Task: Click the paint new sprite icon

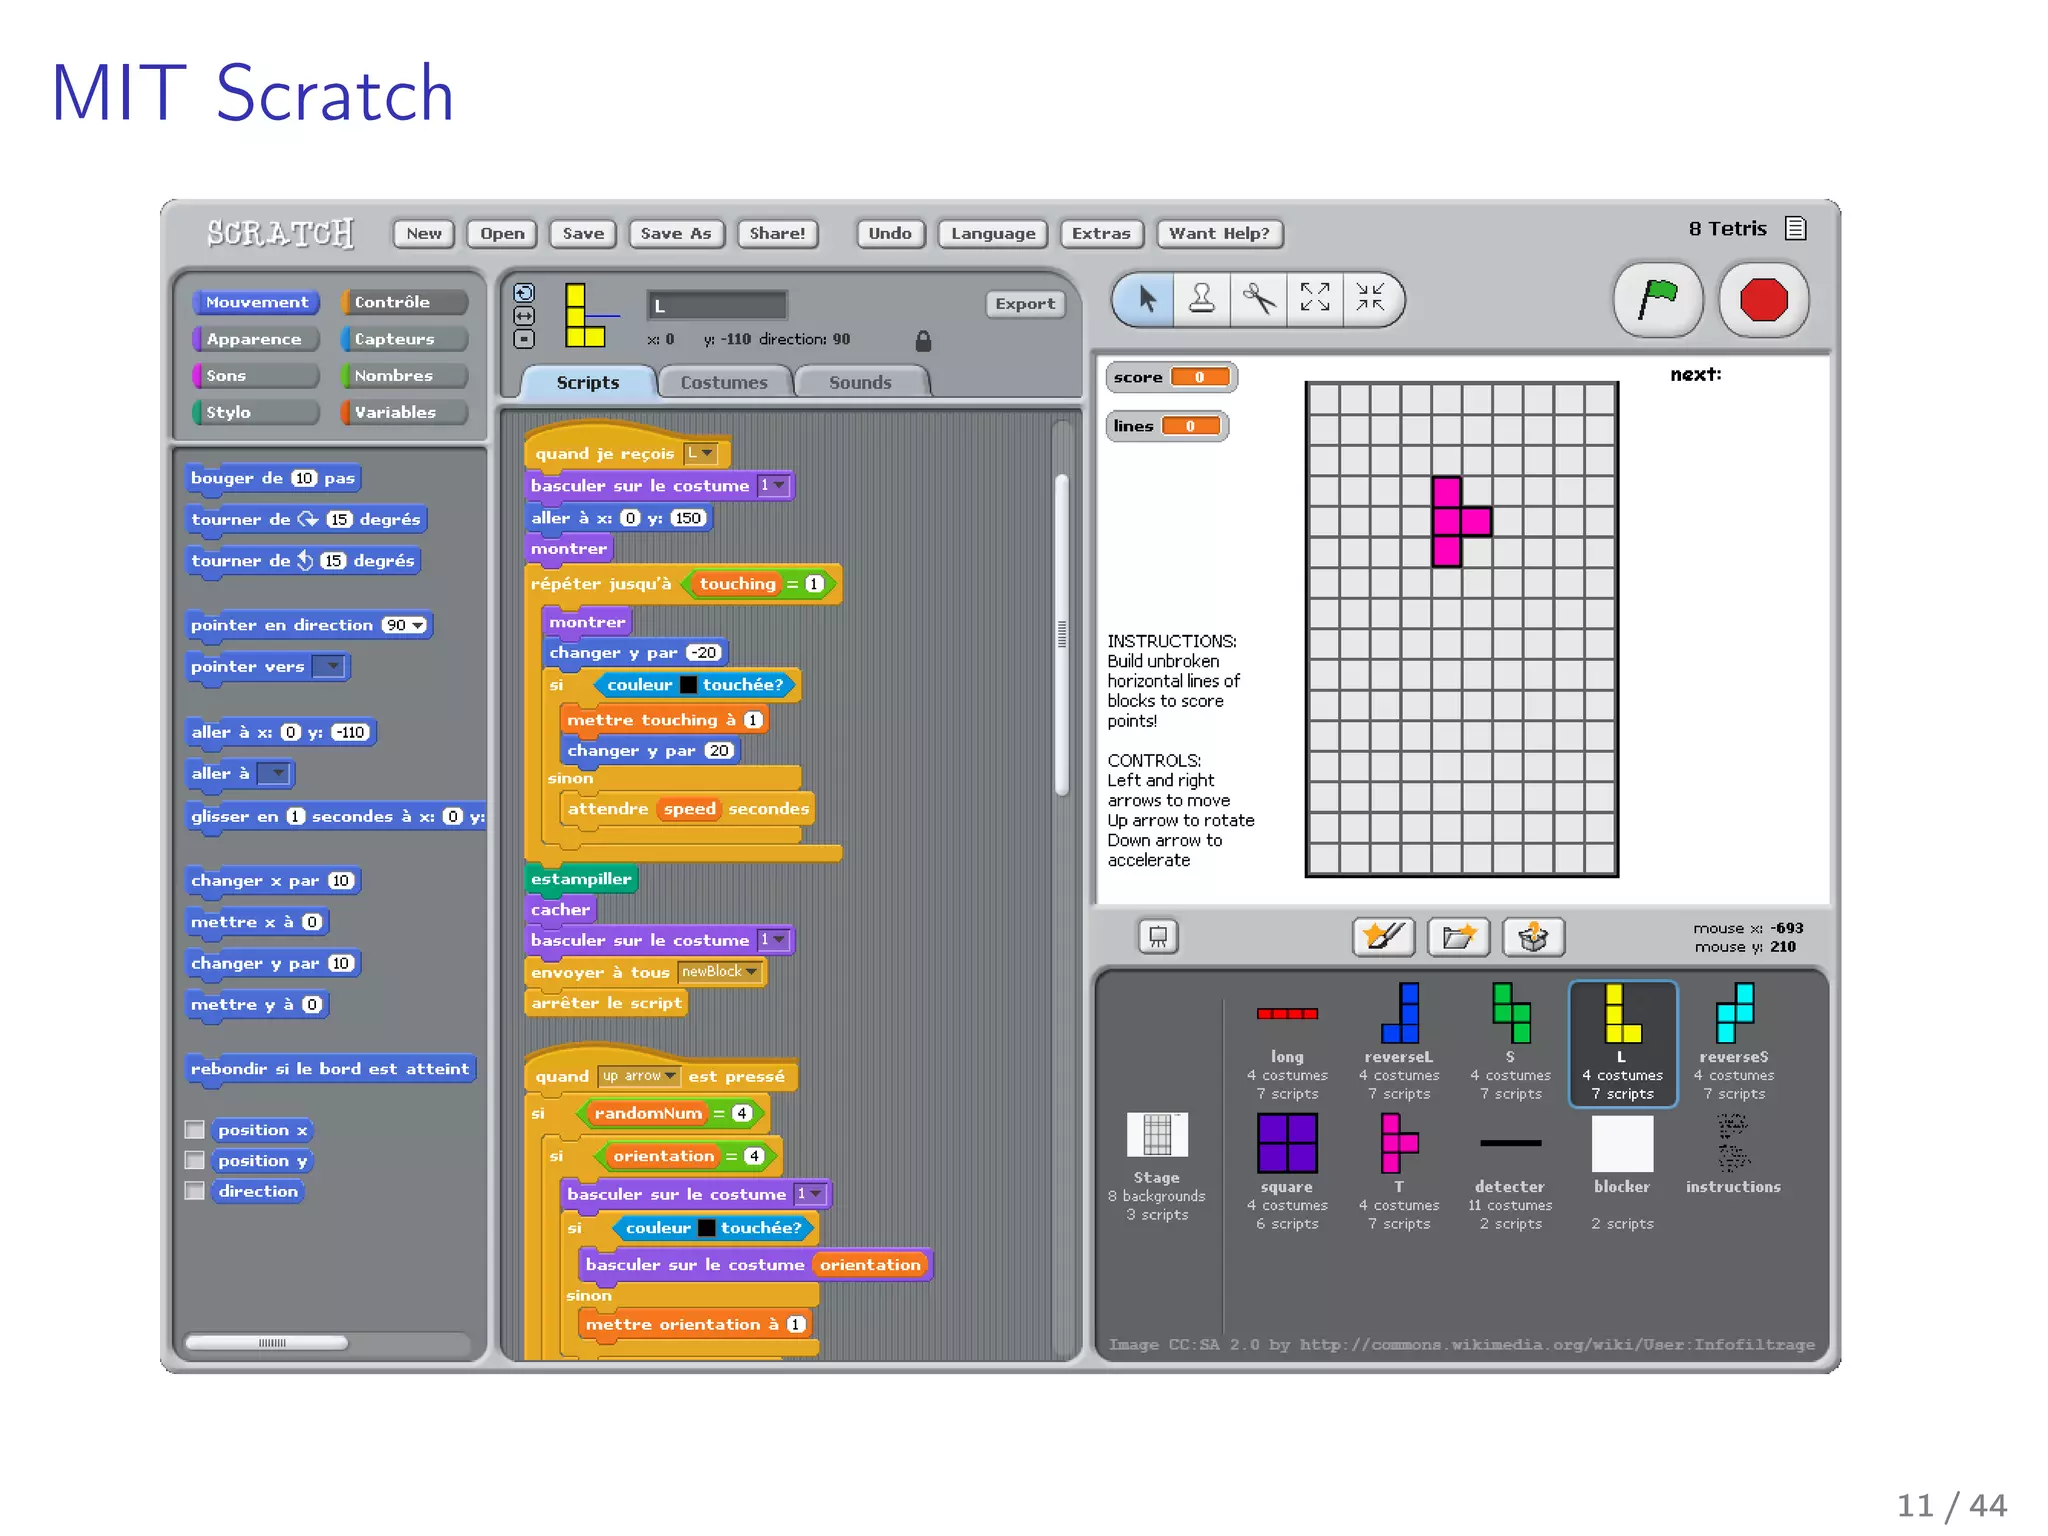Action: click(x=1383, y=937)
